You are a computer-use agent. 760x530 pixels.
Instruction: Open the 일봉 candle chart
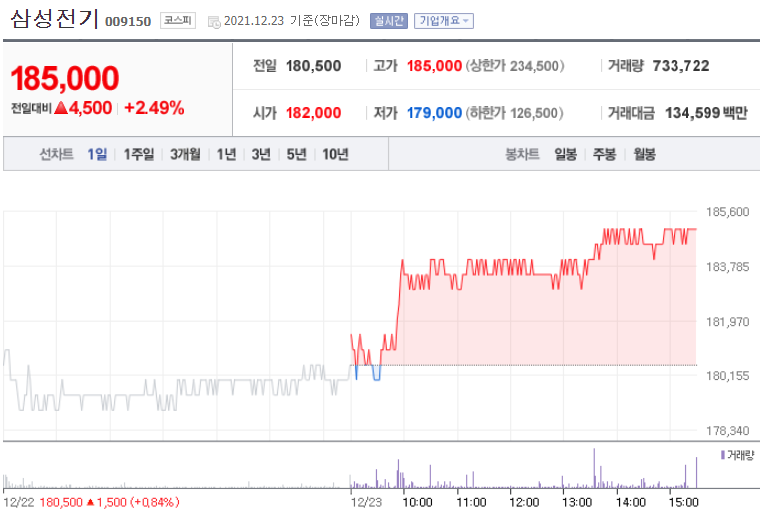pos(566,154)
